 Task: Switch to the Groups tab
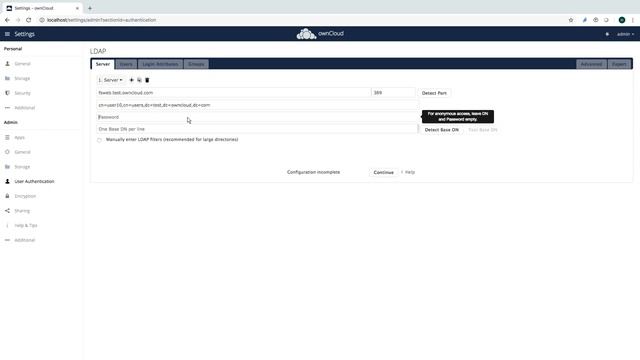coord(196,64)
